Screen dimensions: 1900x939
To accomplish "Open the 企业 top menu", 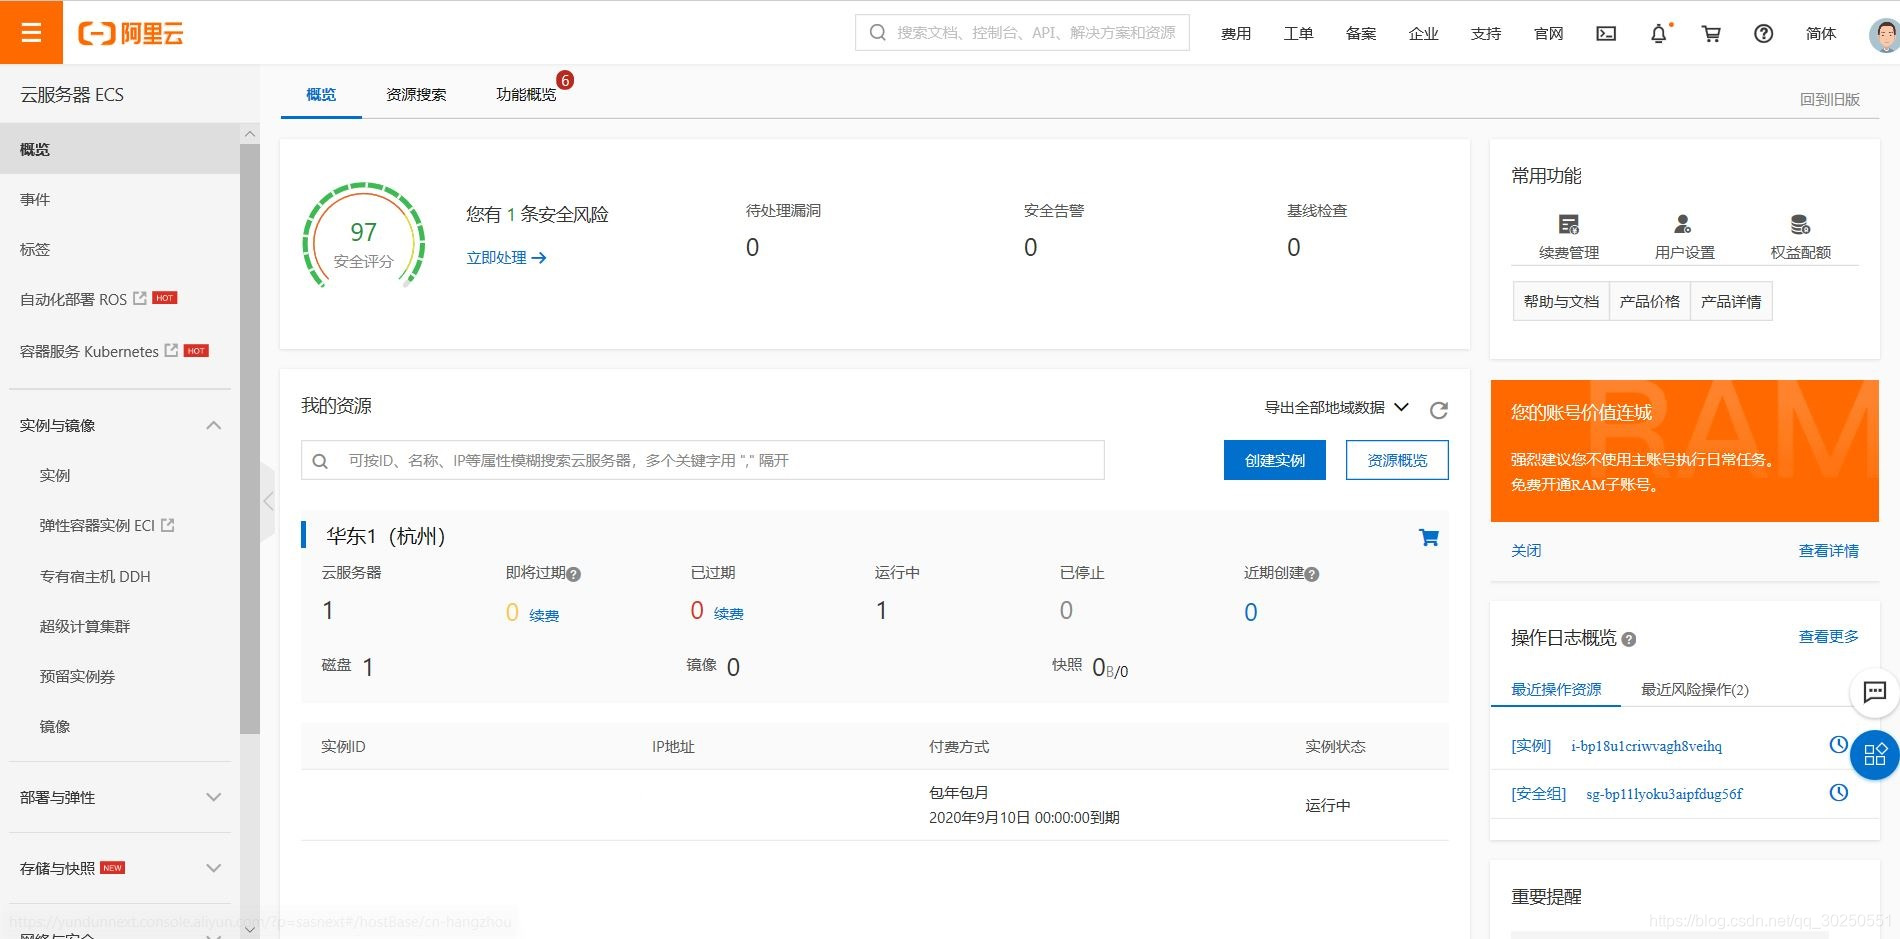I will (1423, 33).
